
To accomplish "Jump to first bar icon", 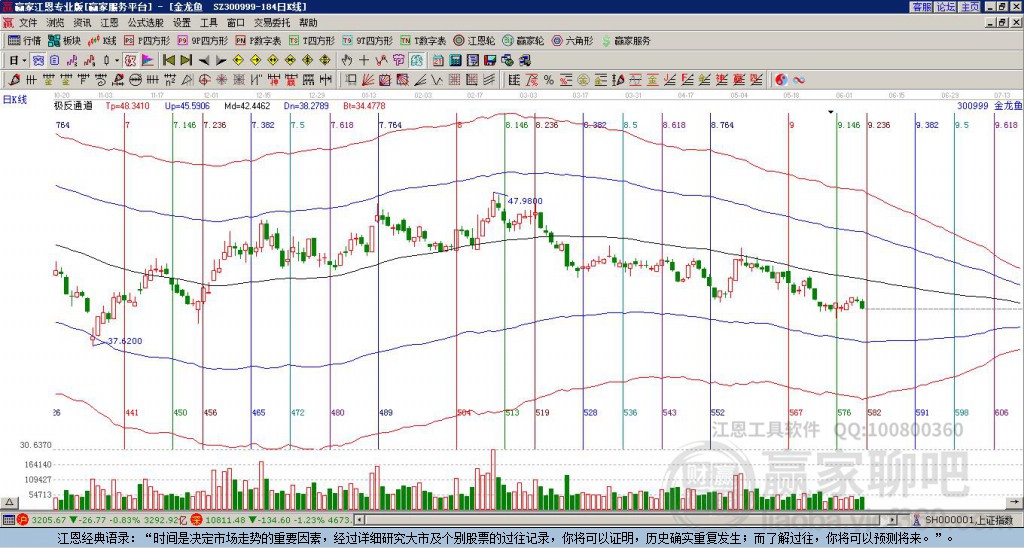I will click(169, 61).
